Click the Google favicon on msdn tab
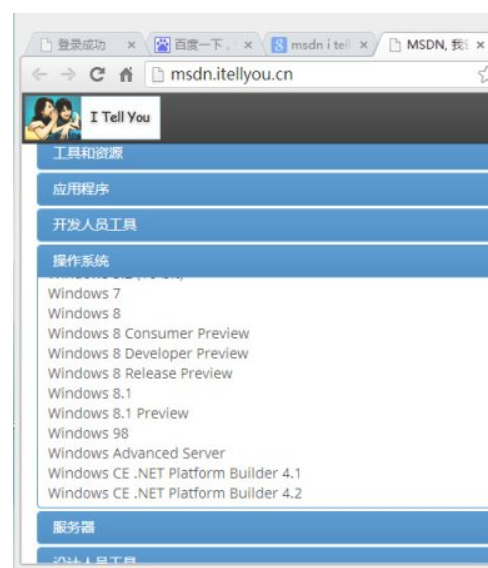 click(279, 45)
